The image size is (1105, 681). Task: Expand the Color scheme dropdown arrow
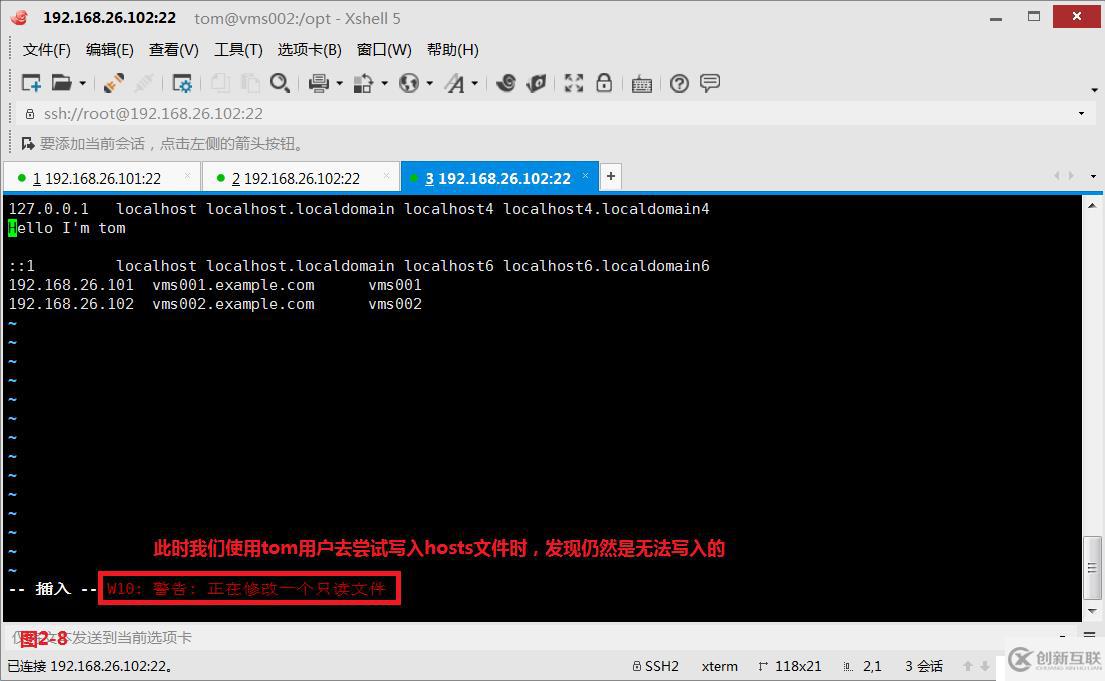click(385, 84)
